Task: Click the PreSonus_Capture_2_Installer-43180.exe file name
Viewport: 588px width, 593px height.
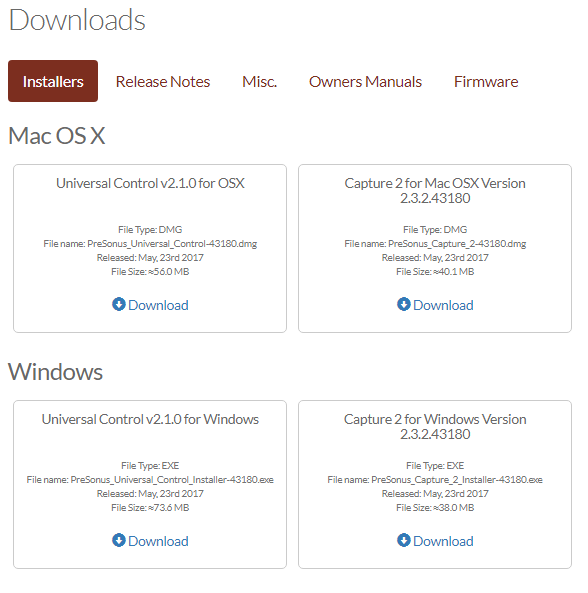Action: [x=457, y=480]
